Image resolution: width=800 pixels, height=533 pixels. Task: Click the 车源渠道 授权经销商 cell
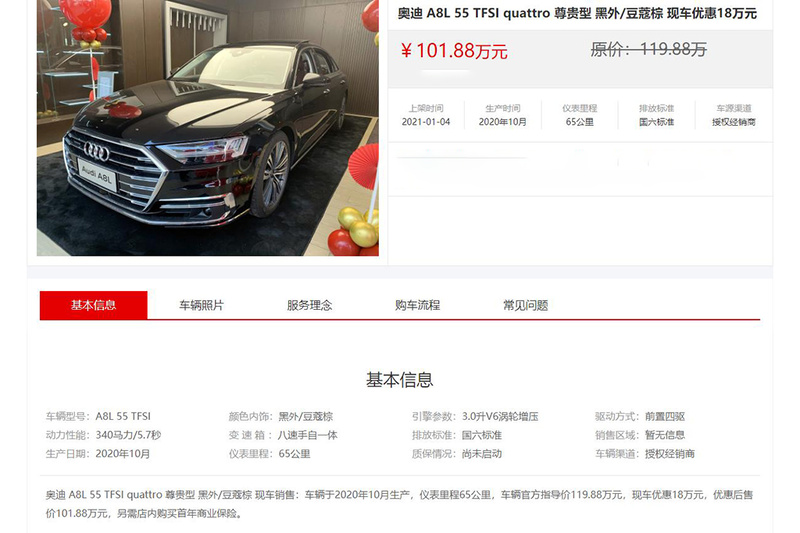(x=734, y=115)
